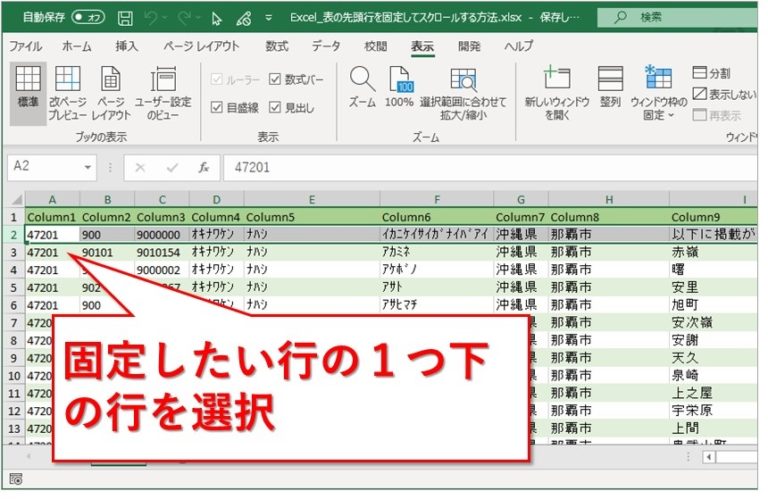
Task: Click the Undo arrow icon
Action: (150, 18)
